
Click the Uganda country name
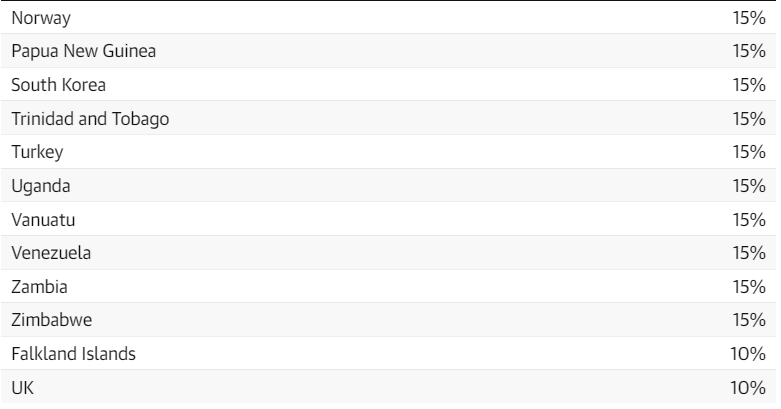click(x=41, y=186)
